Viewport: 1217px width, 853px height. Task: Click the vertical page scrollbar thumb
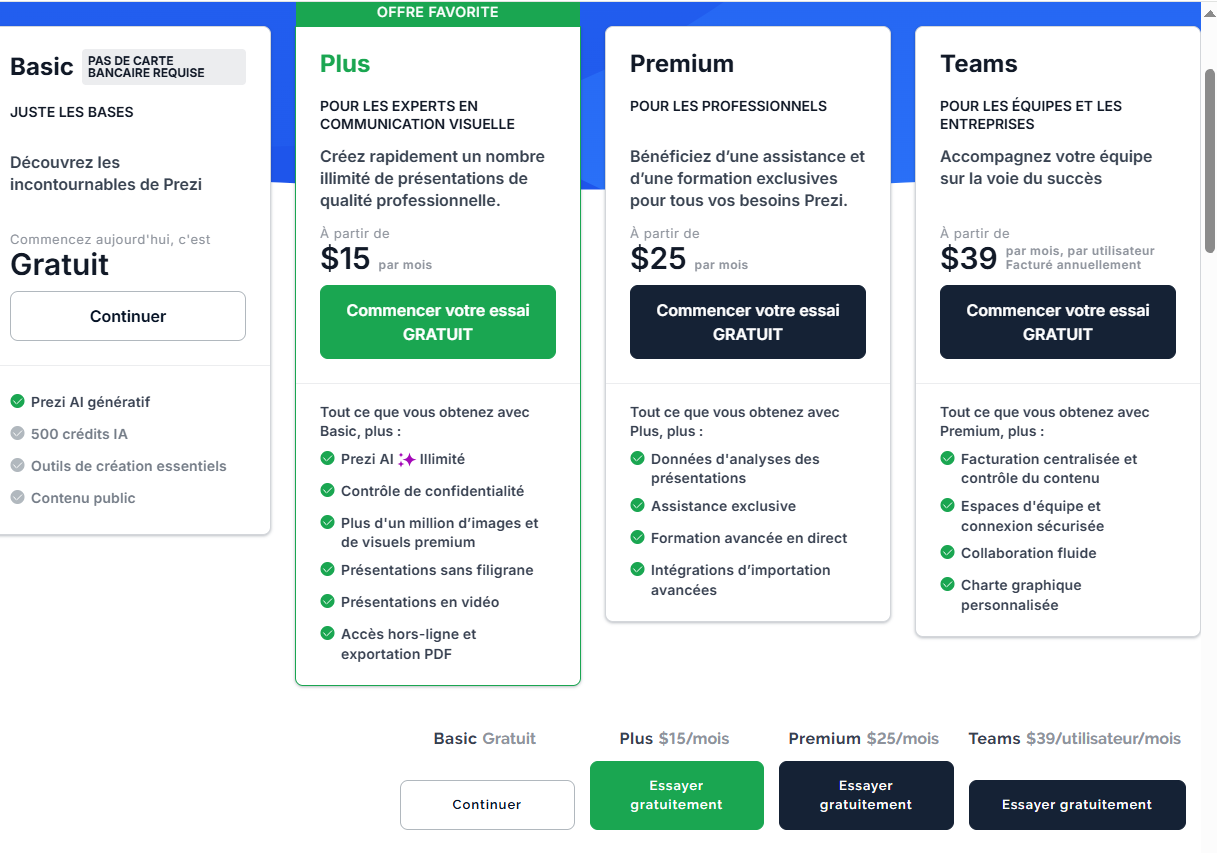pos(1210,160)
